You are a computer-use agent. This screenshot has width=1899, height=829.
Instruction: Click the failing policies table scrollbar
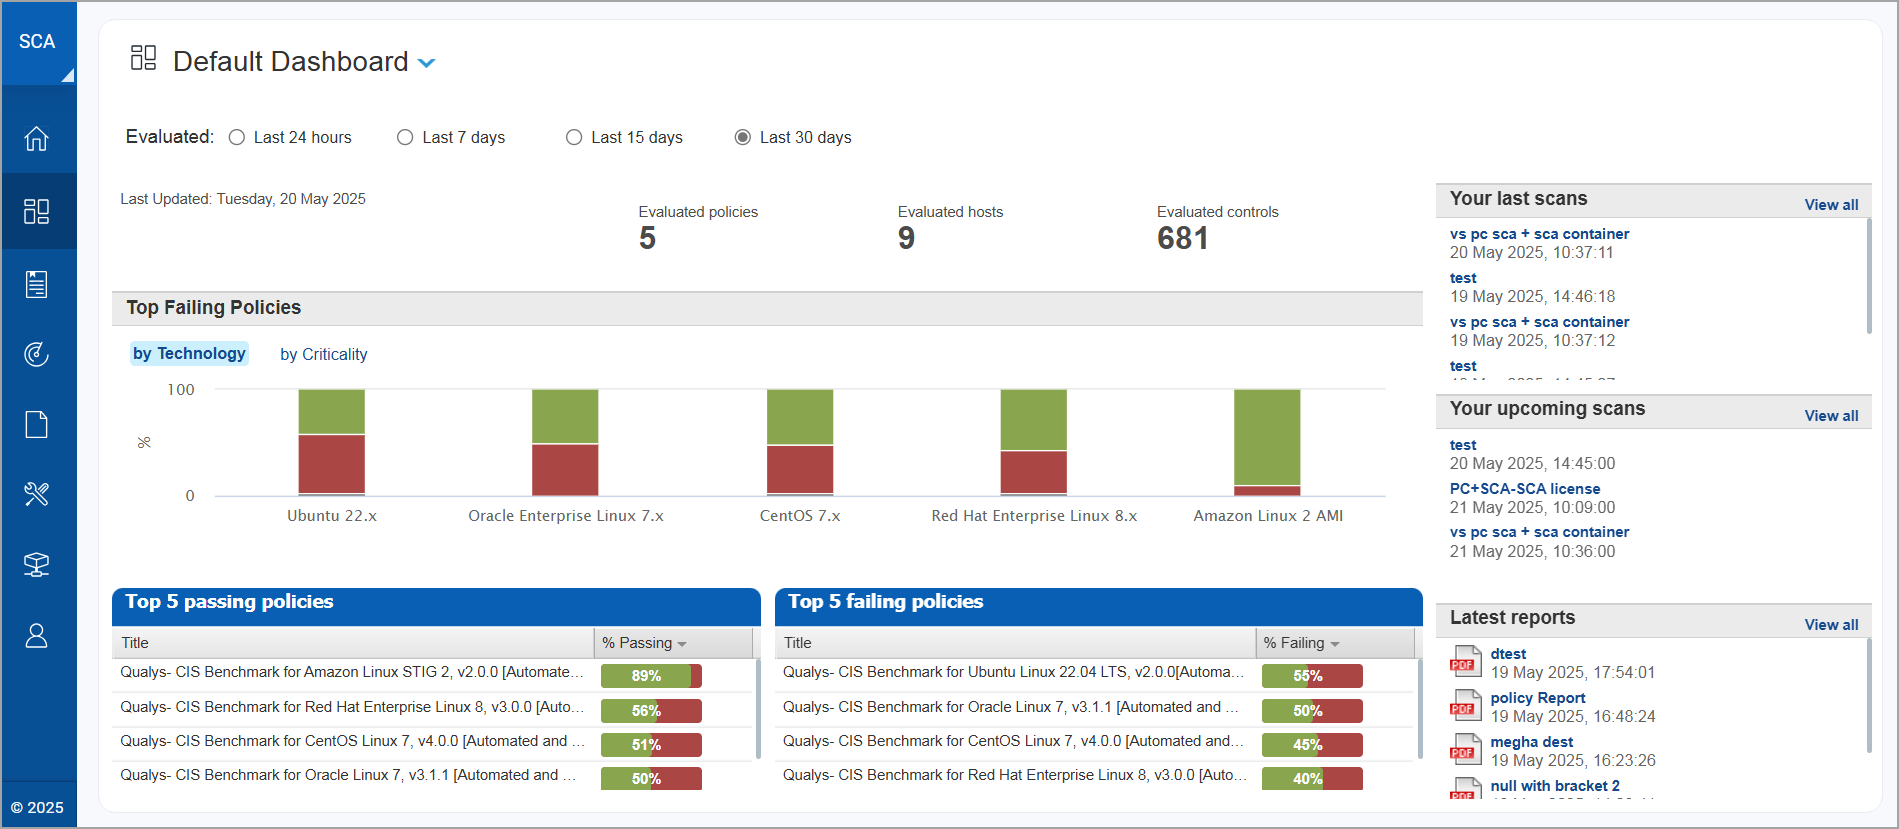tap(1420, 710)
